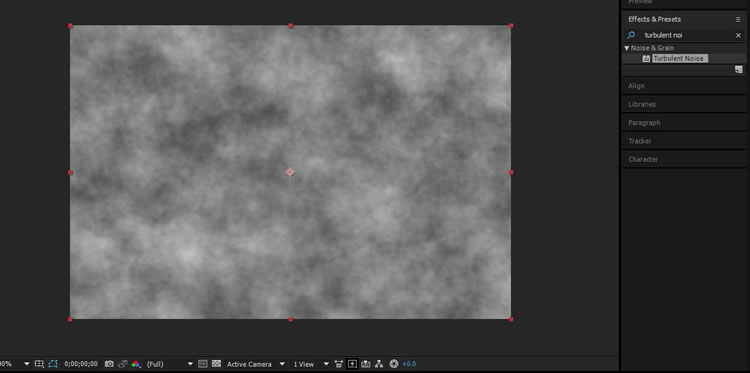Click the Reset Exposure aperture icon
This screenshot has height=373, width=750.
tap(394, 364)
